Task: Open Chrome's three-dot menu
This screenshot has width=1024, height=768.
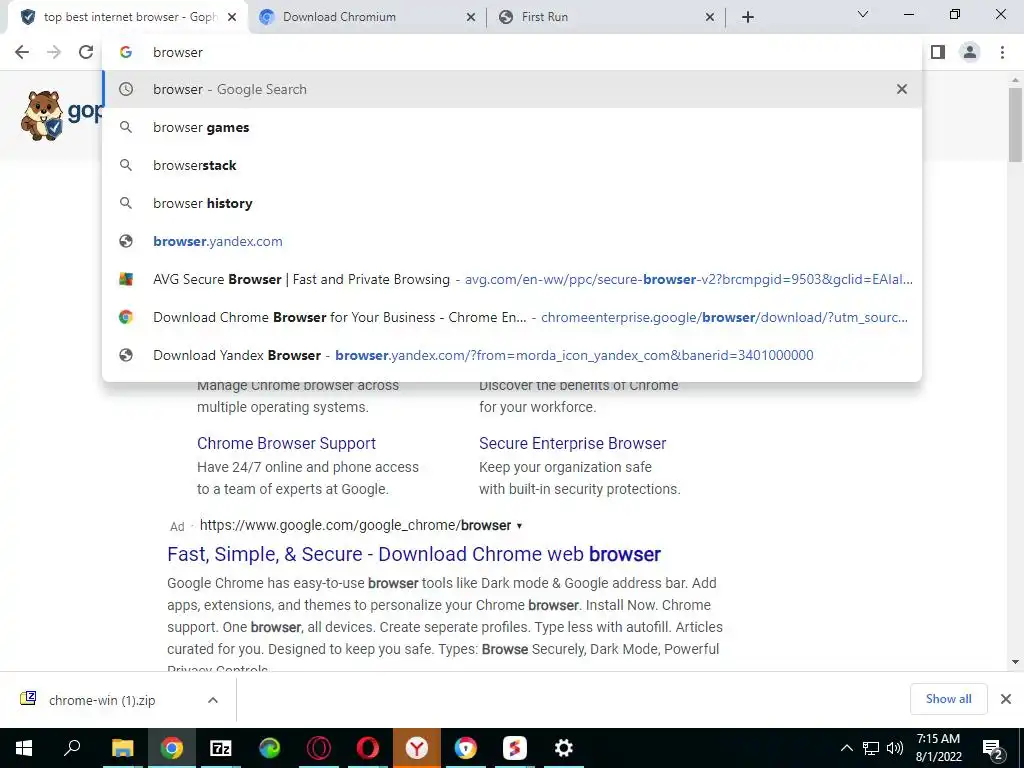Action: click(x=1002, y=52)
